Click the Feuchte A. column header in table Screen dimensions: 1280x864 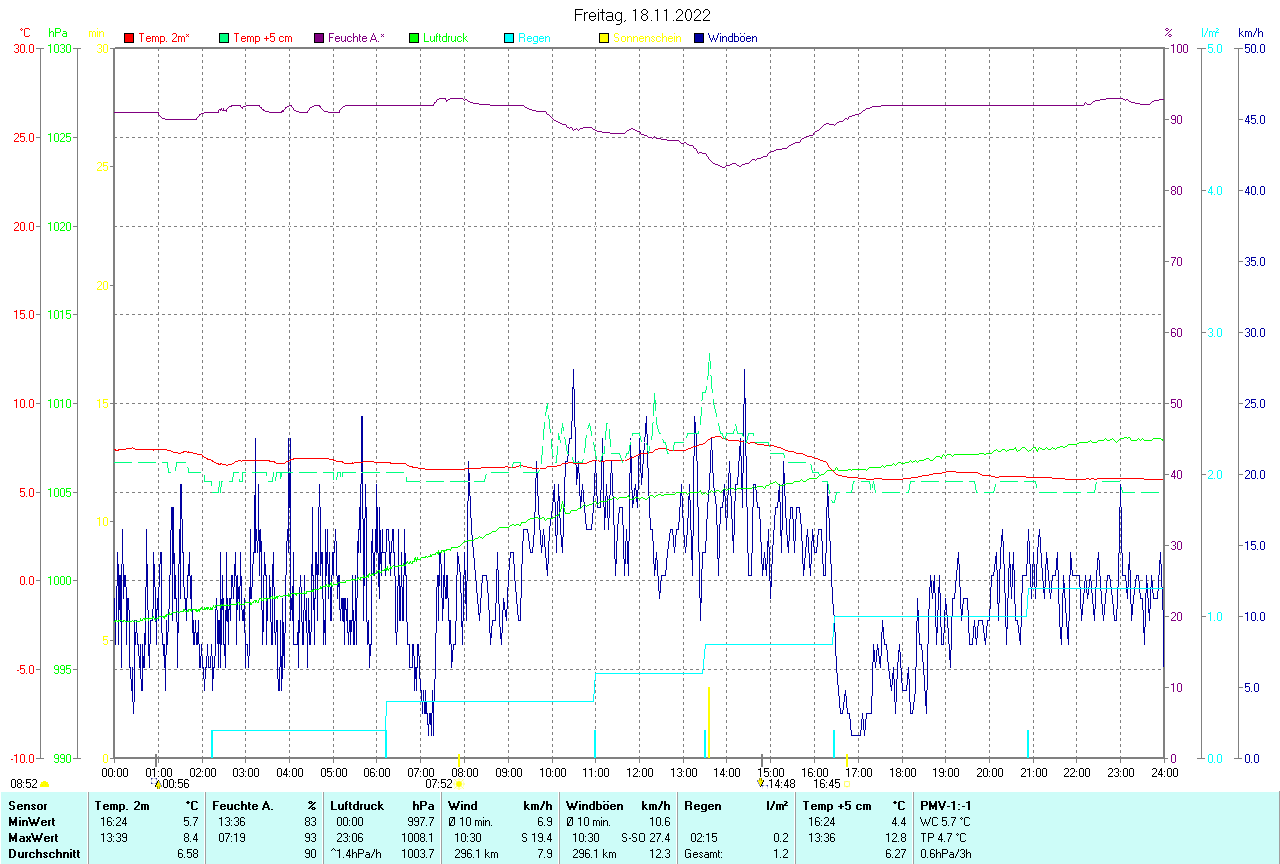(x=243, y=806)
